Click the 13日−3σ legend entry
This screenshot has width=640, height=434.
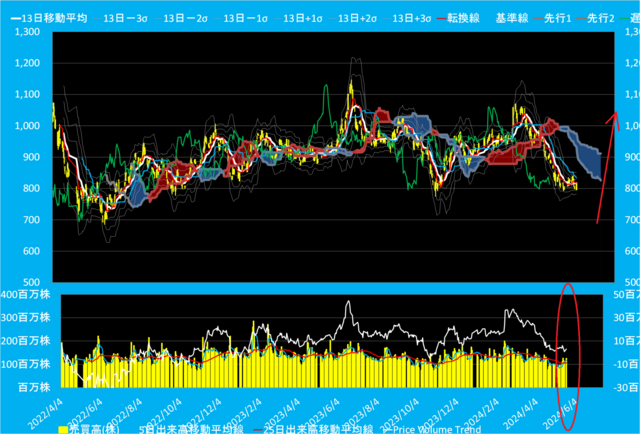(x=121, y=18)
